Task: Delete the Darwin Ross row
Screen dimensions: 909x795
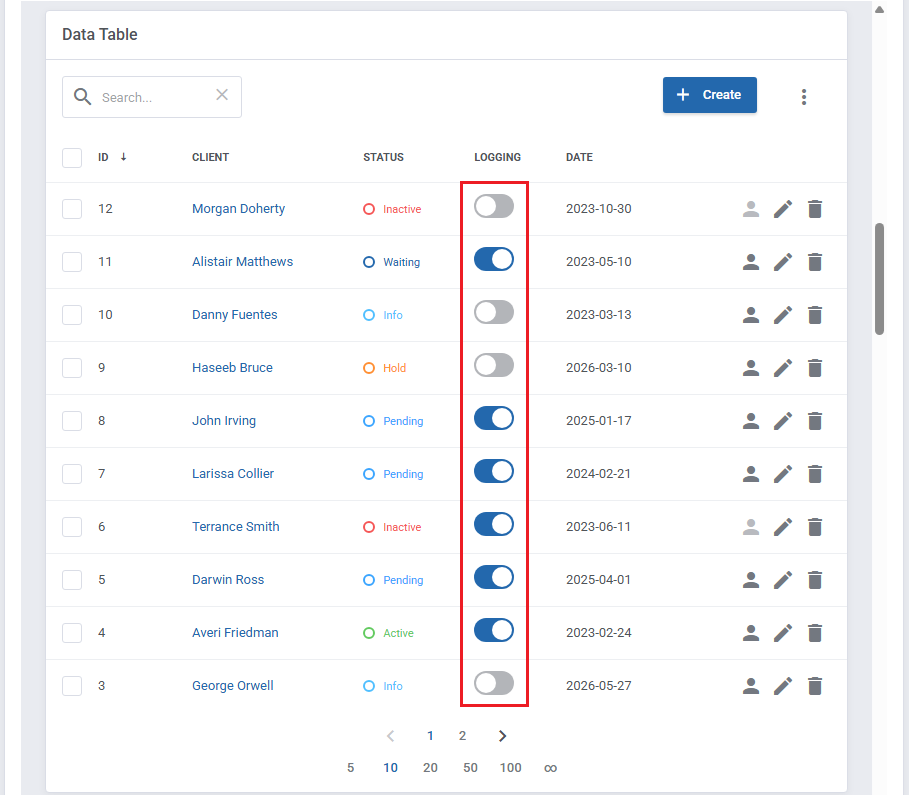Action: 815,580
